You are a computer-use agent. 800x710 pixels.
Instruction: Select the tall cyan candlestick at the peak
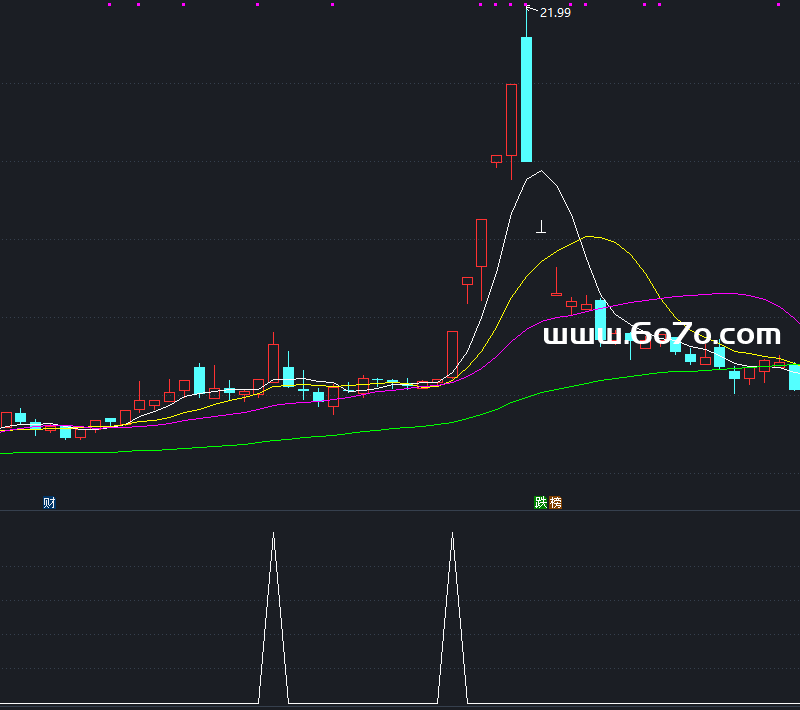(526, 99)
